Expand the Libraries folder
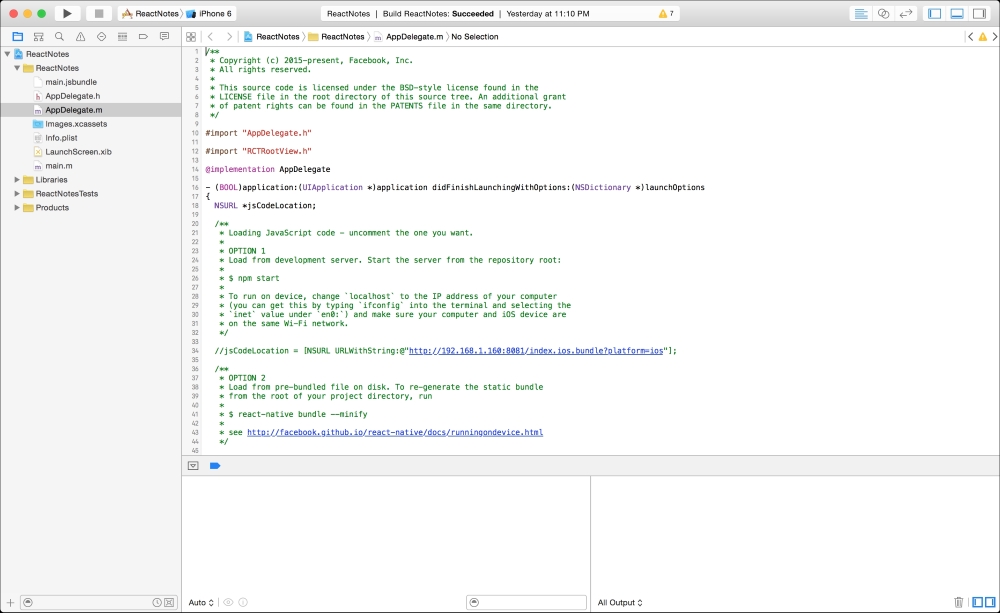Viewport: 1000px width, 613px height. point(17,180)
